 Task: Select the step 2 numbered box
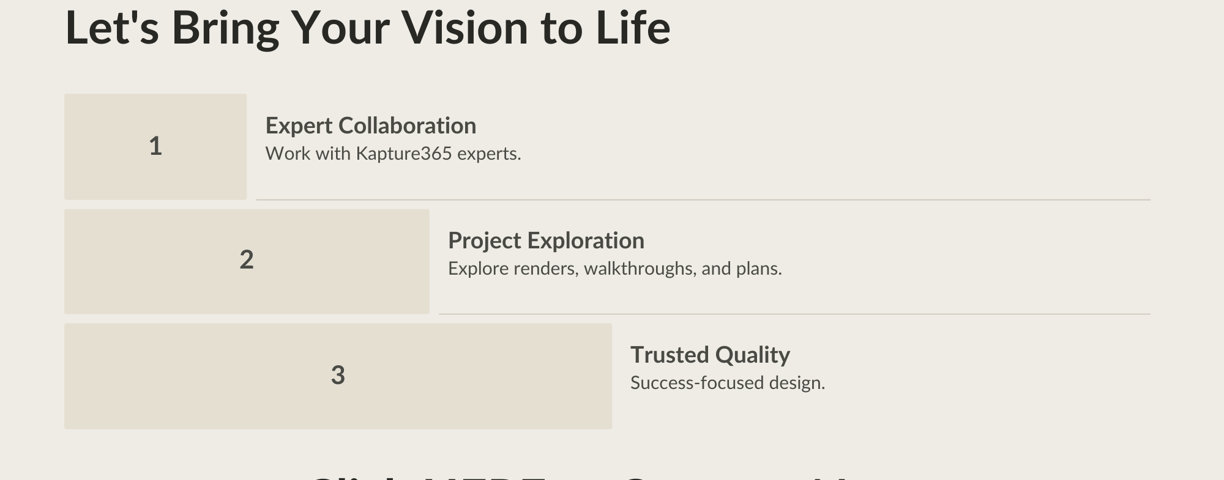click(247, 261)
